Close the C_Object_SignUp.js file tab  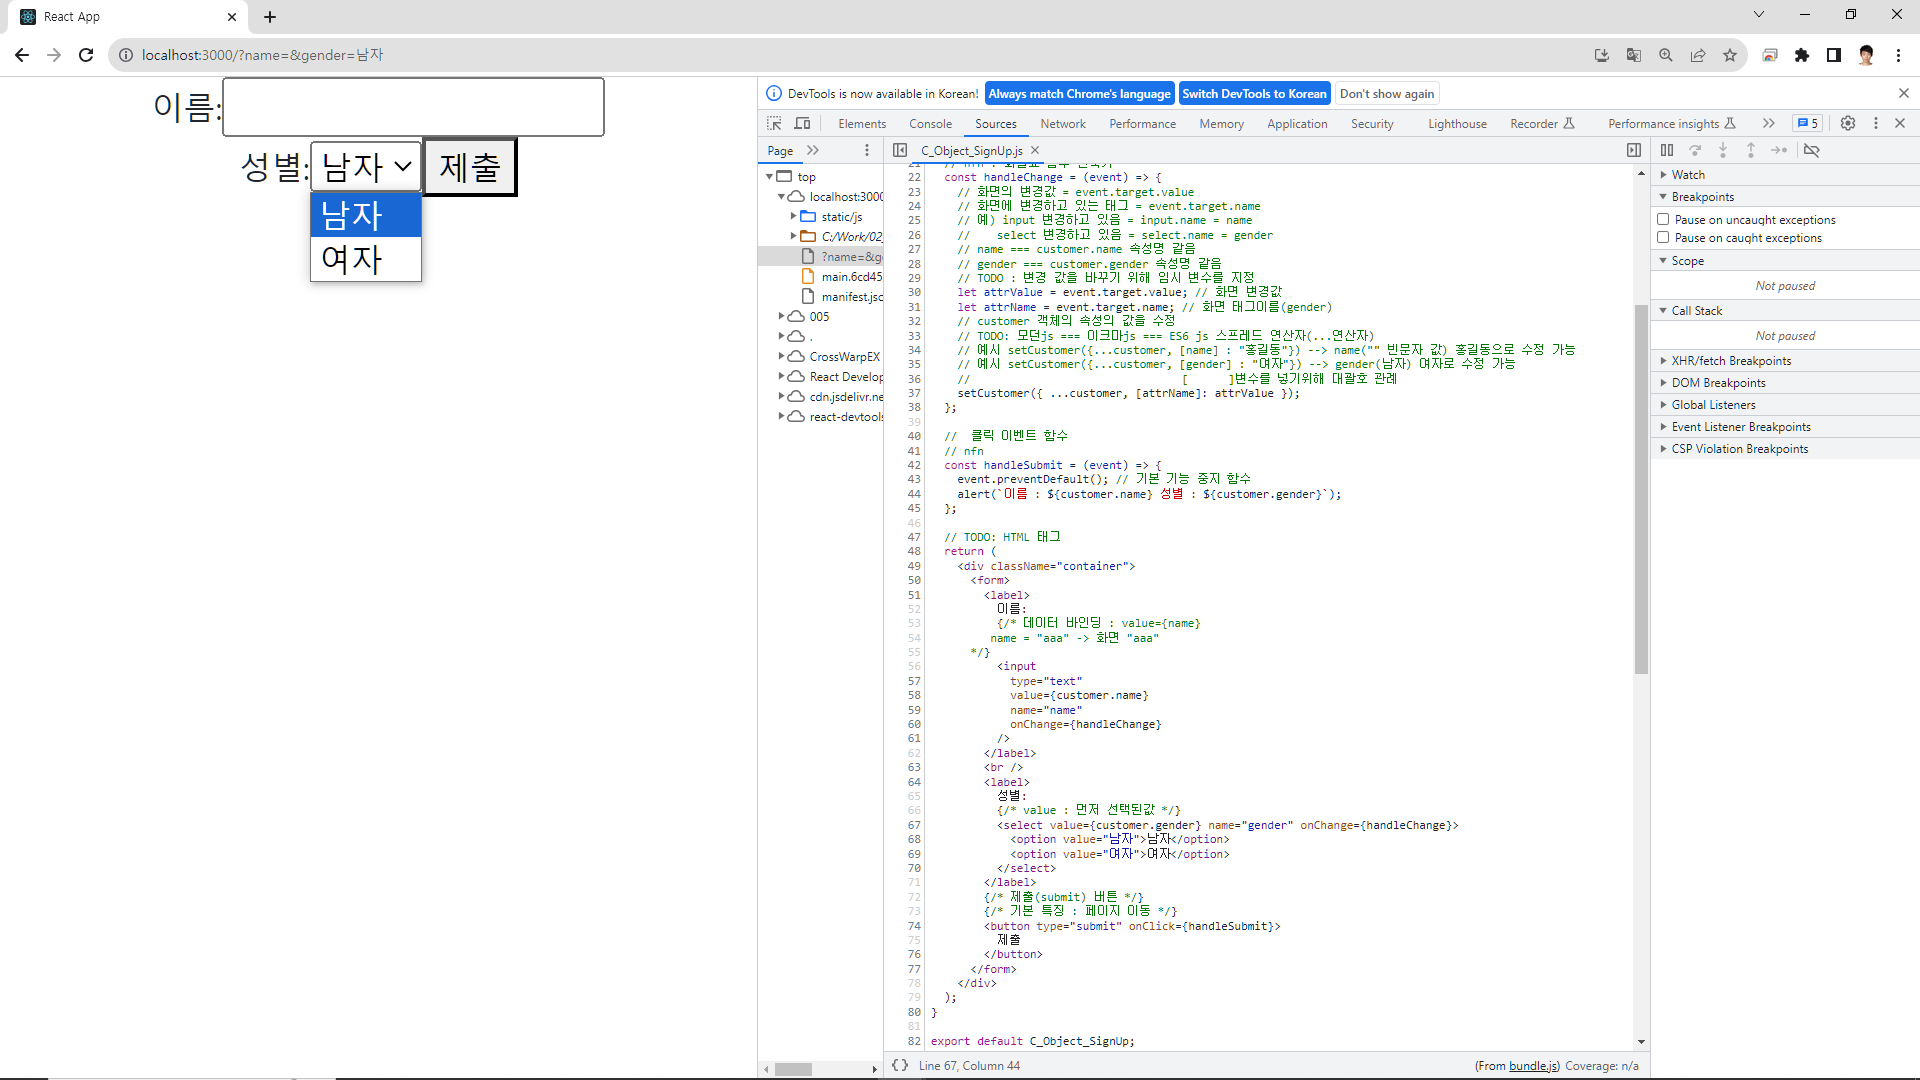point(1035,150)
